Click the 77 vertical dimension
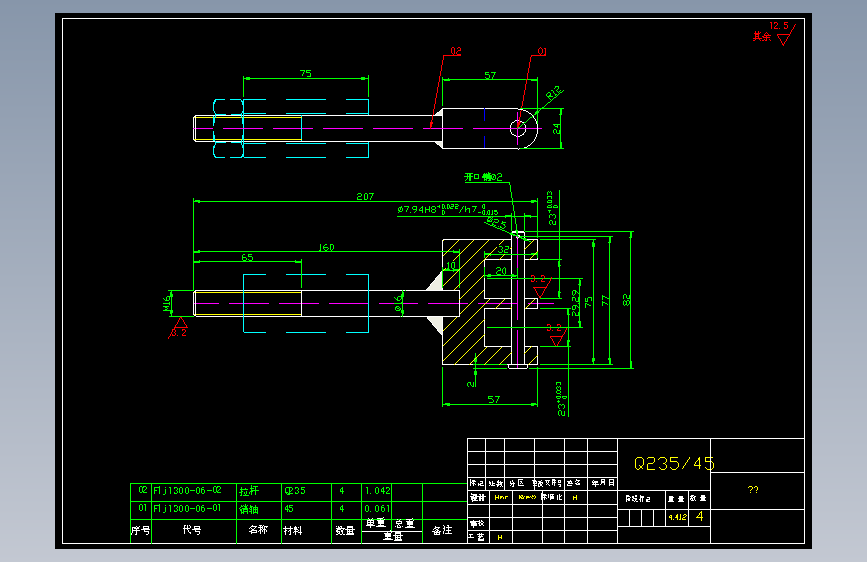This screenshot has width=867, height=562. tap(605, 300)
